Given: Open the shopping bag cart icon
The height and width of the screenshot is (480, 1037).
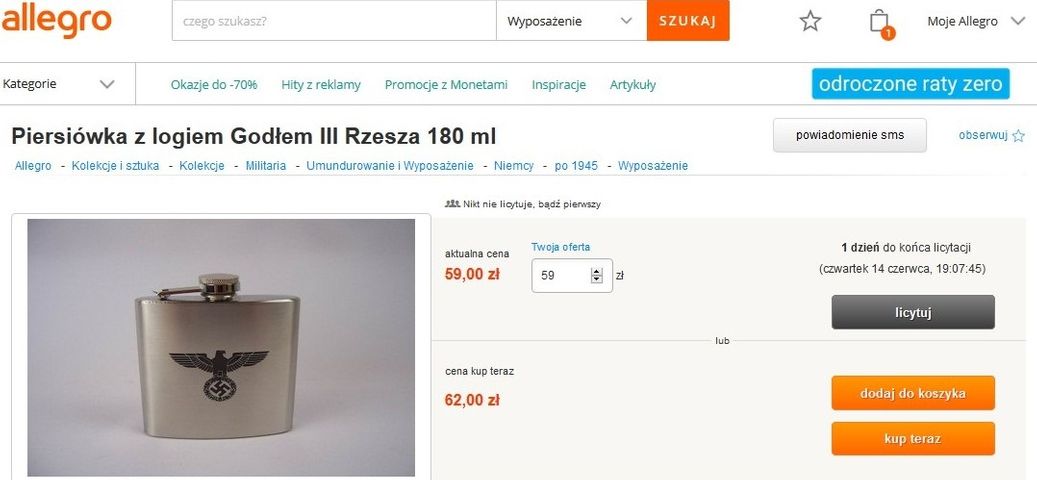Looking at the screenshot, I should (880, 22).
